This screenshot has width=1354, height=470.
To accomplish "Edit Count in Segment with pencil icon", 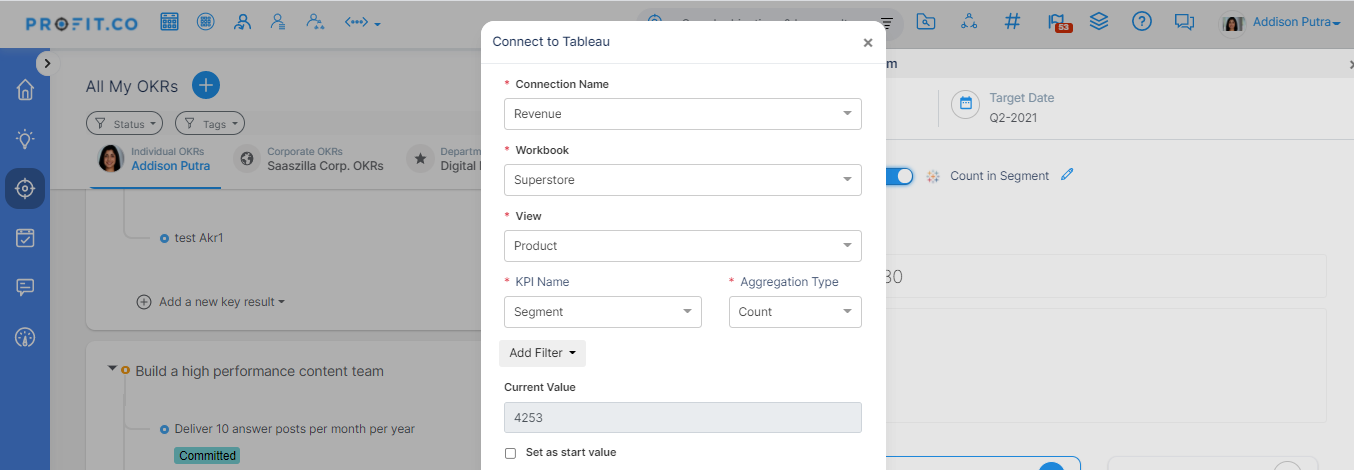I will [1067, 175].
